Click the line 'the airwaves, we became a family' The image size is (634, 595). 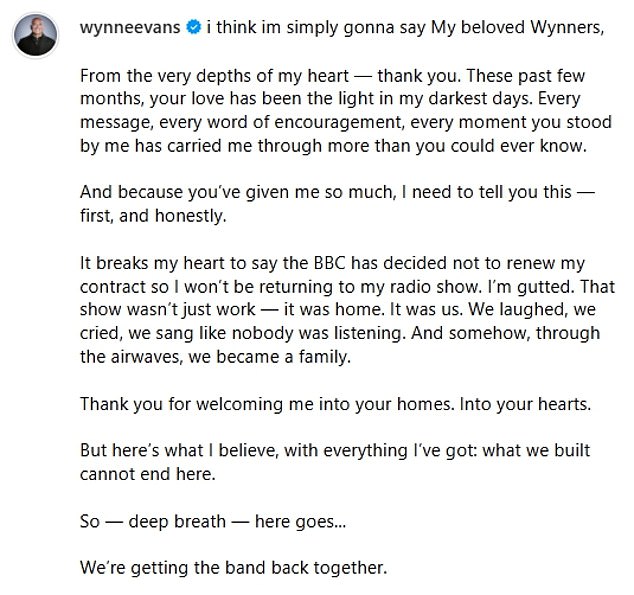tap(215, 357)
